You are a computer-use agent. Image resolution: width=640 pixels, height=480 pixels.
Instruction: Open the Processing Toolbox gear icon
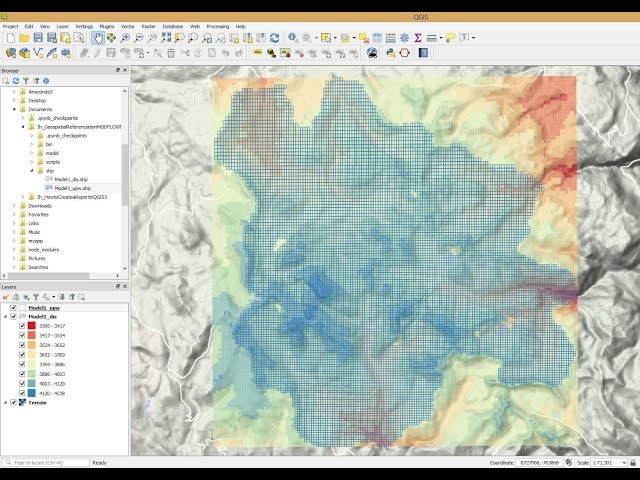404,38
